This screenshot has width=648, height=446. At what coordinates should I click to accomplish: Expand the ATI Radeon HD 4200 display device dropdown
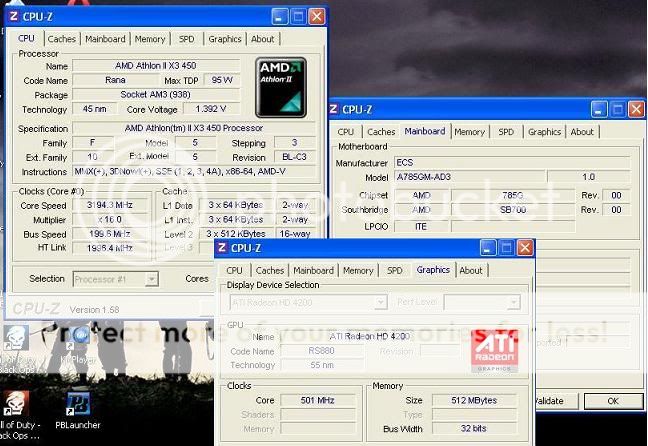(381, 303)
